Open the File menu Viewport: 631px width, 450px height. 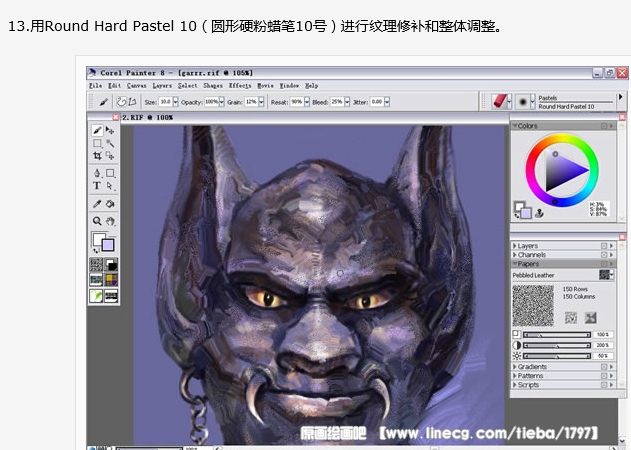click(95, 86)
